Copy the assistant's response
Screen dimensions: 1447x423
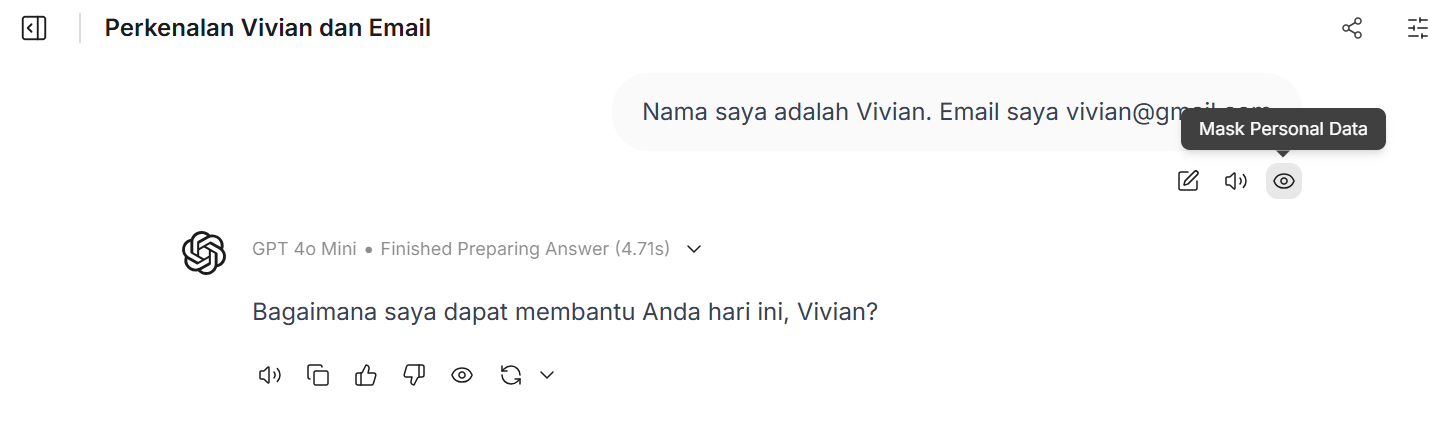[318, 375]
